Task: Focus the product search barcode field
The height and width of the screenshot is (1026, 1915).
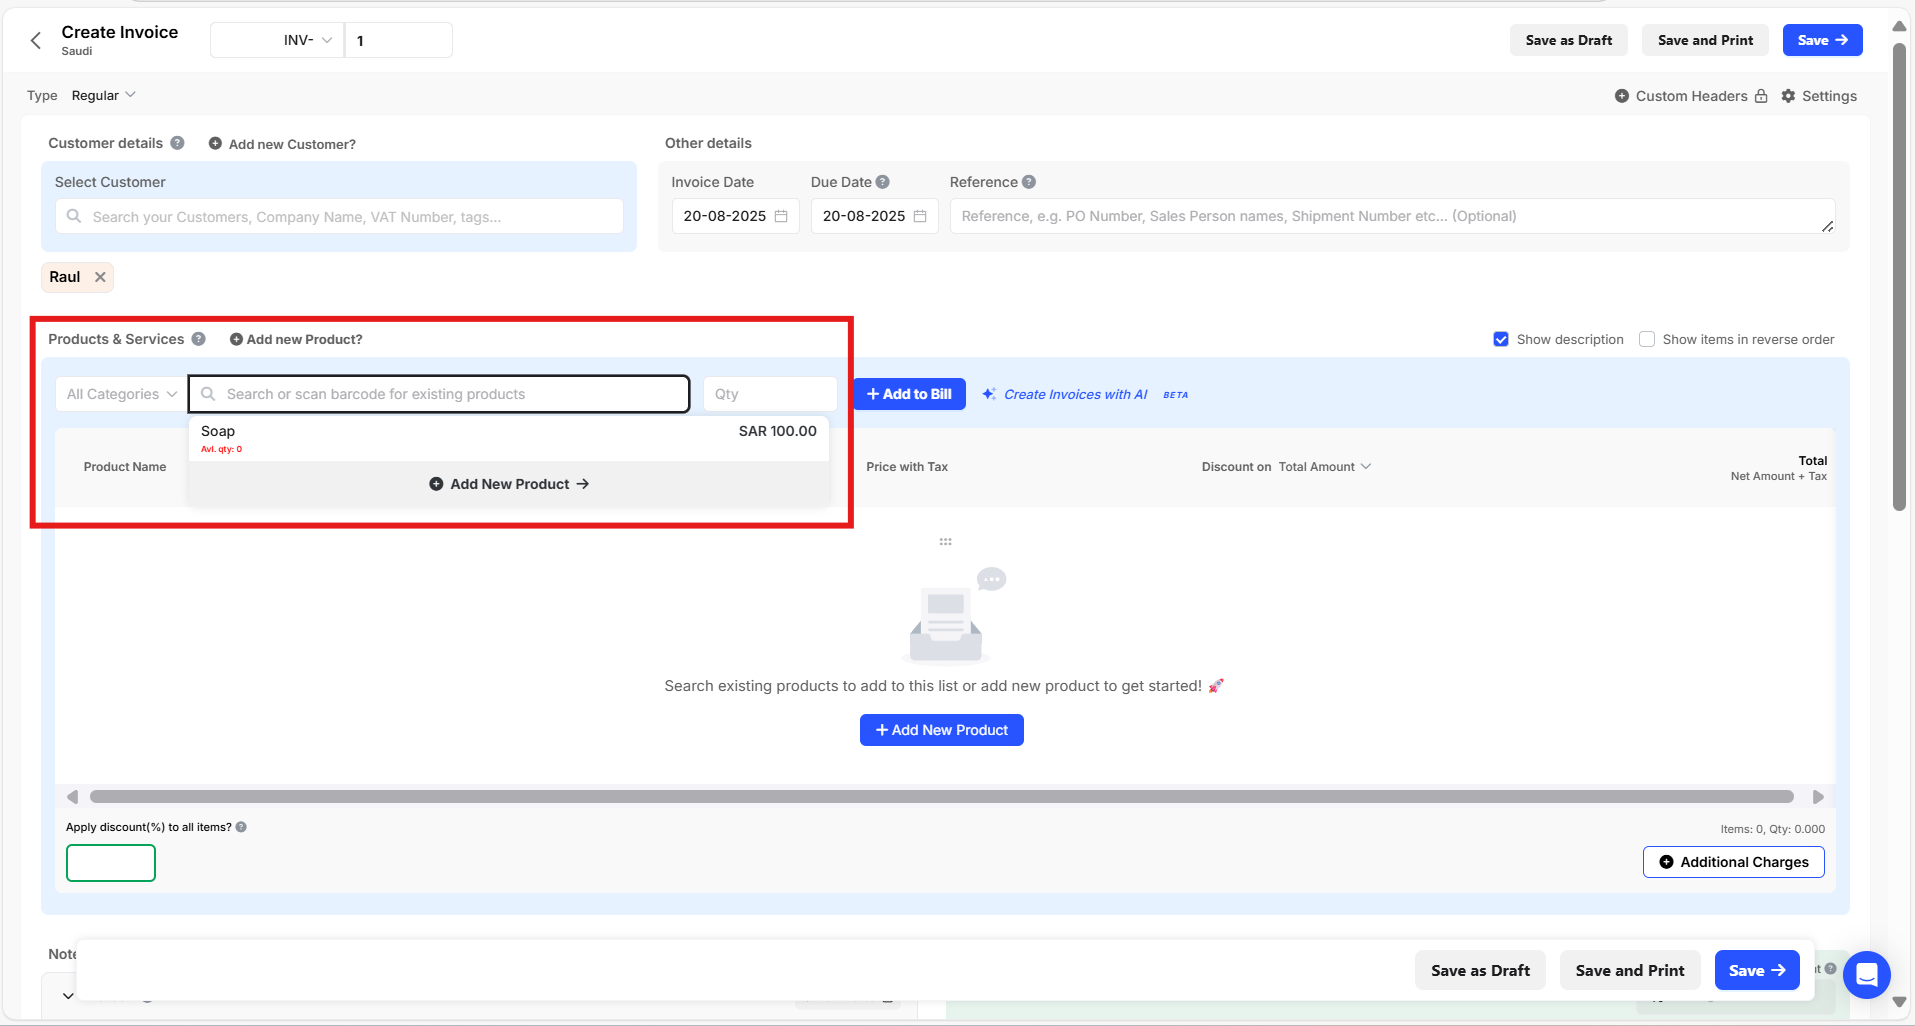Action: (439, 394)
